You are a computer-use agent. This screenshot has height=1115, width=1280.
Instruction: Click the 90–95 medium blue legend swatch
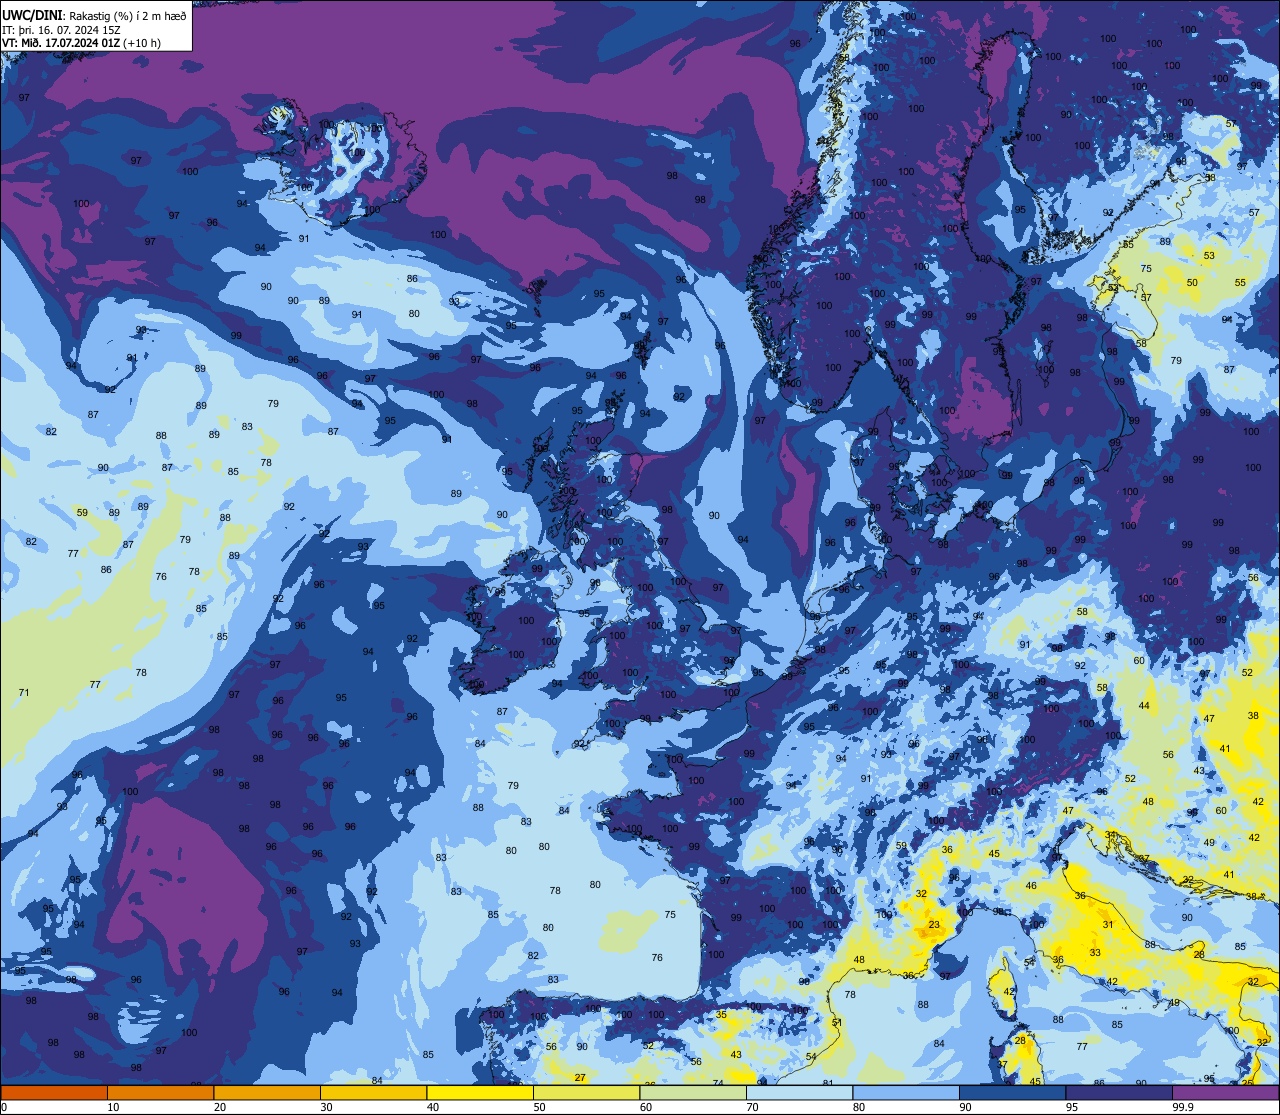tap(1012, 1092)
